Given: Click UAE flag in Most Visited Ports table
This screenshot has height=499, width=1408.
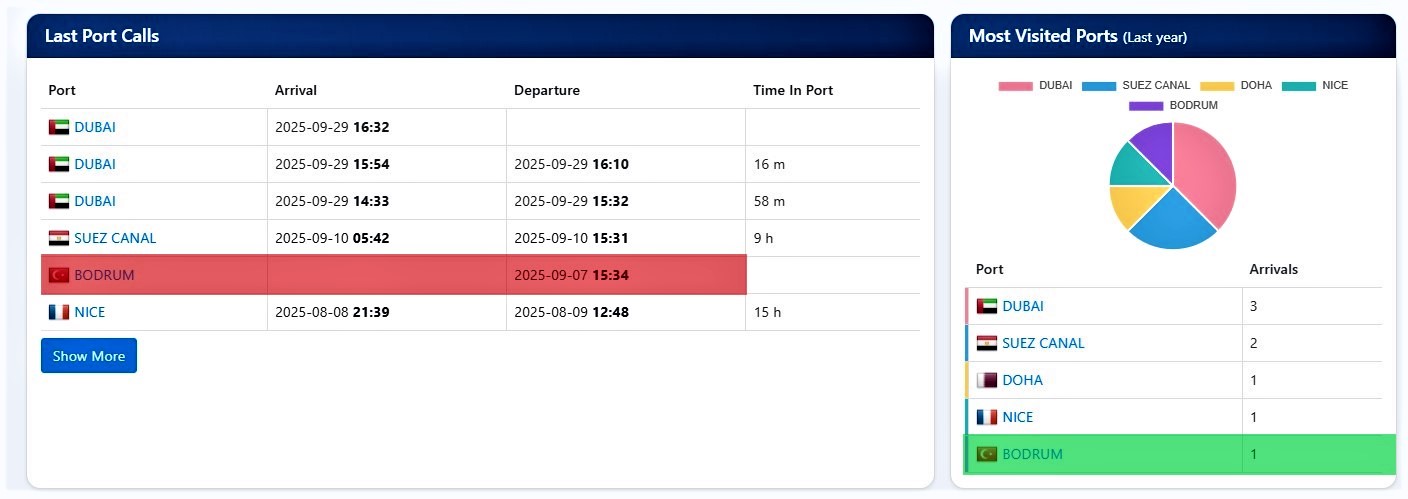Looking at the screenshot, I should 987,306.
